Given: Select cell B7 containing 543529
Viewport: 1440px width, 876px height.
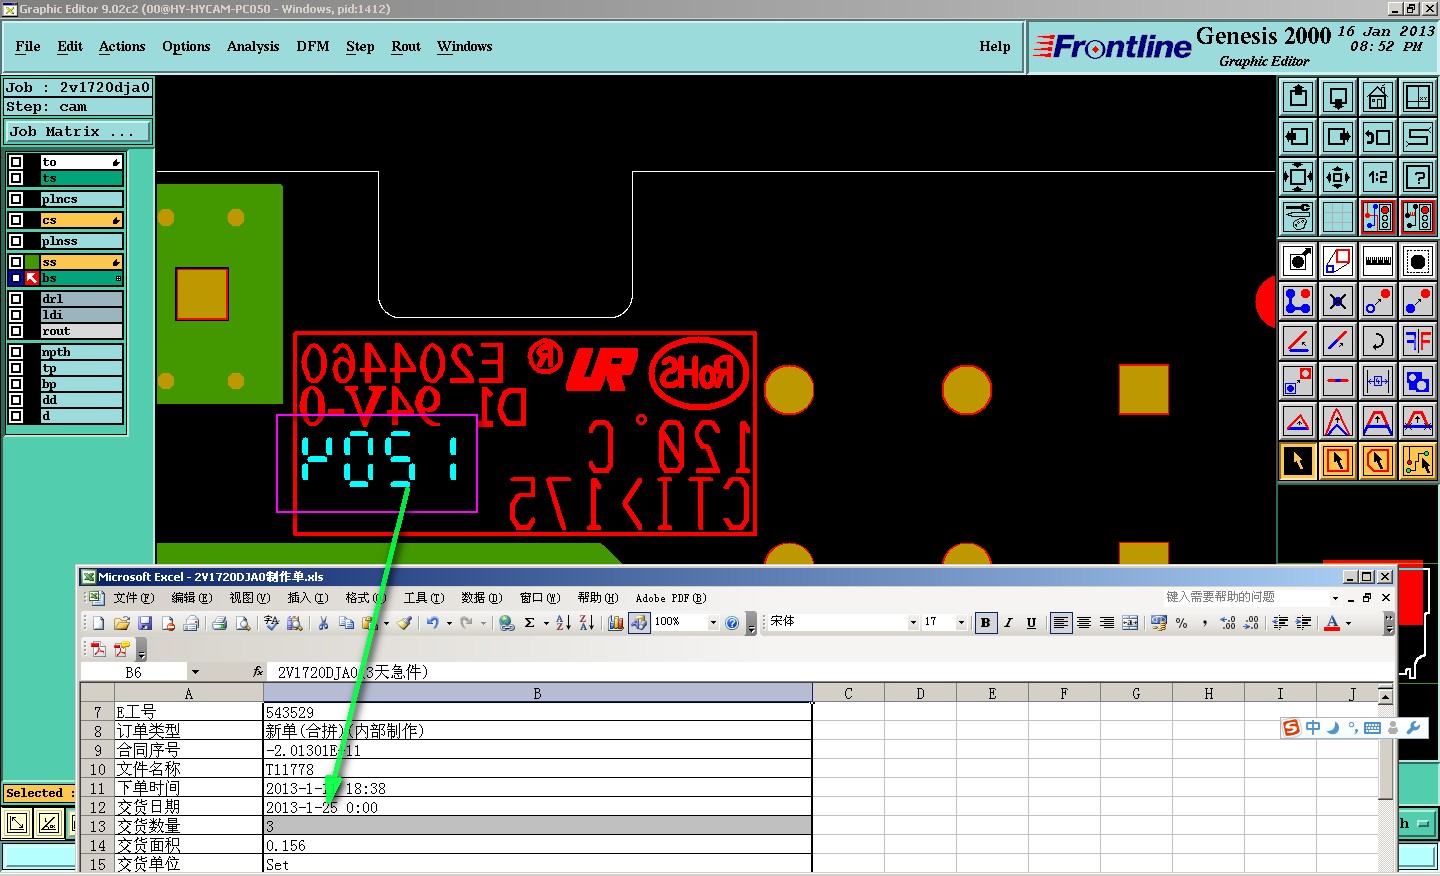Looking at the screenshot, I should (538, 712).
